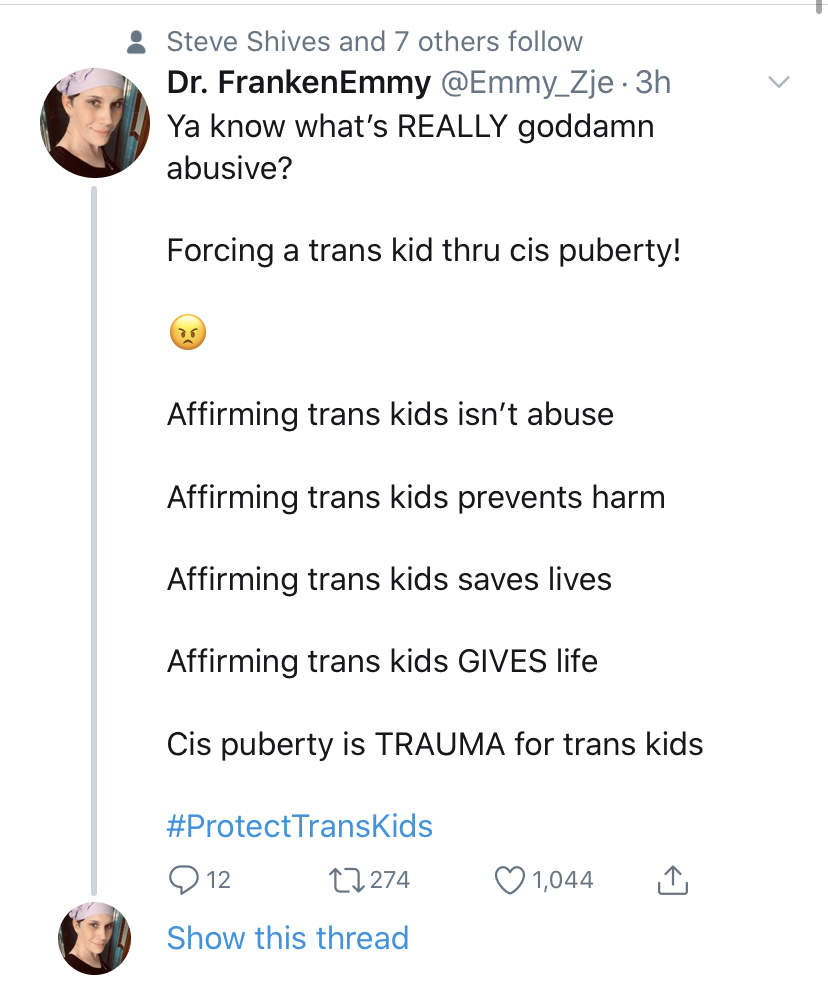Open the small avatar beside Show this thread
828x982 pixels.
click(x=95, y=938)
